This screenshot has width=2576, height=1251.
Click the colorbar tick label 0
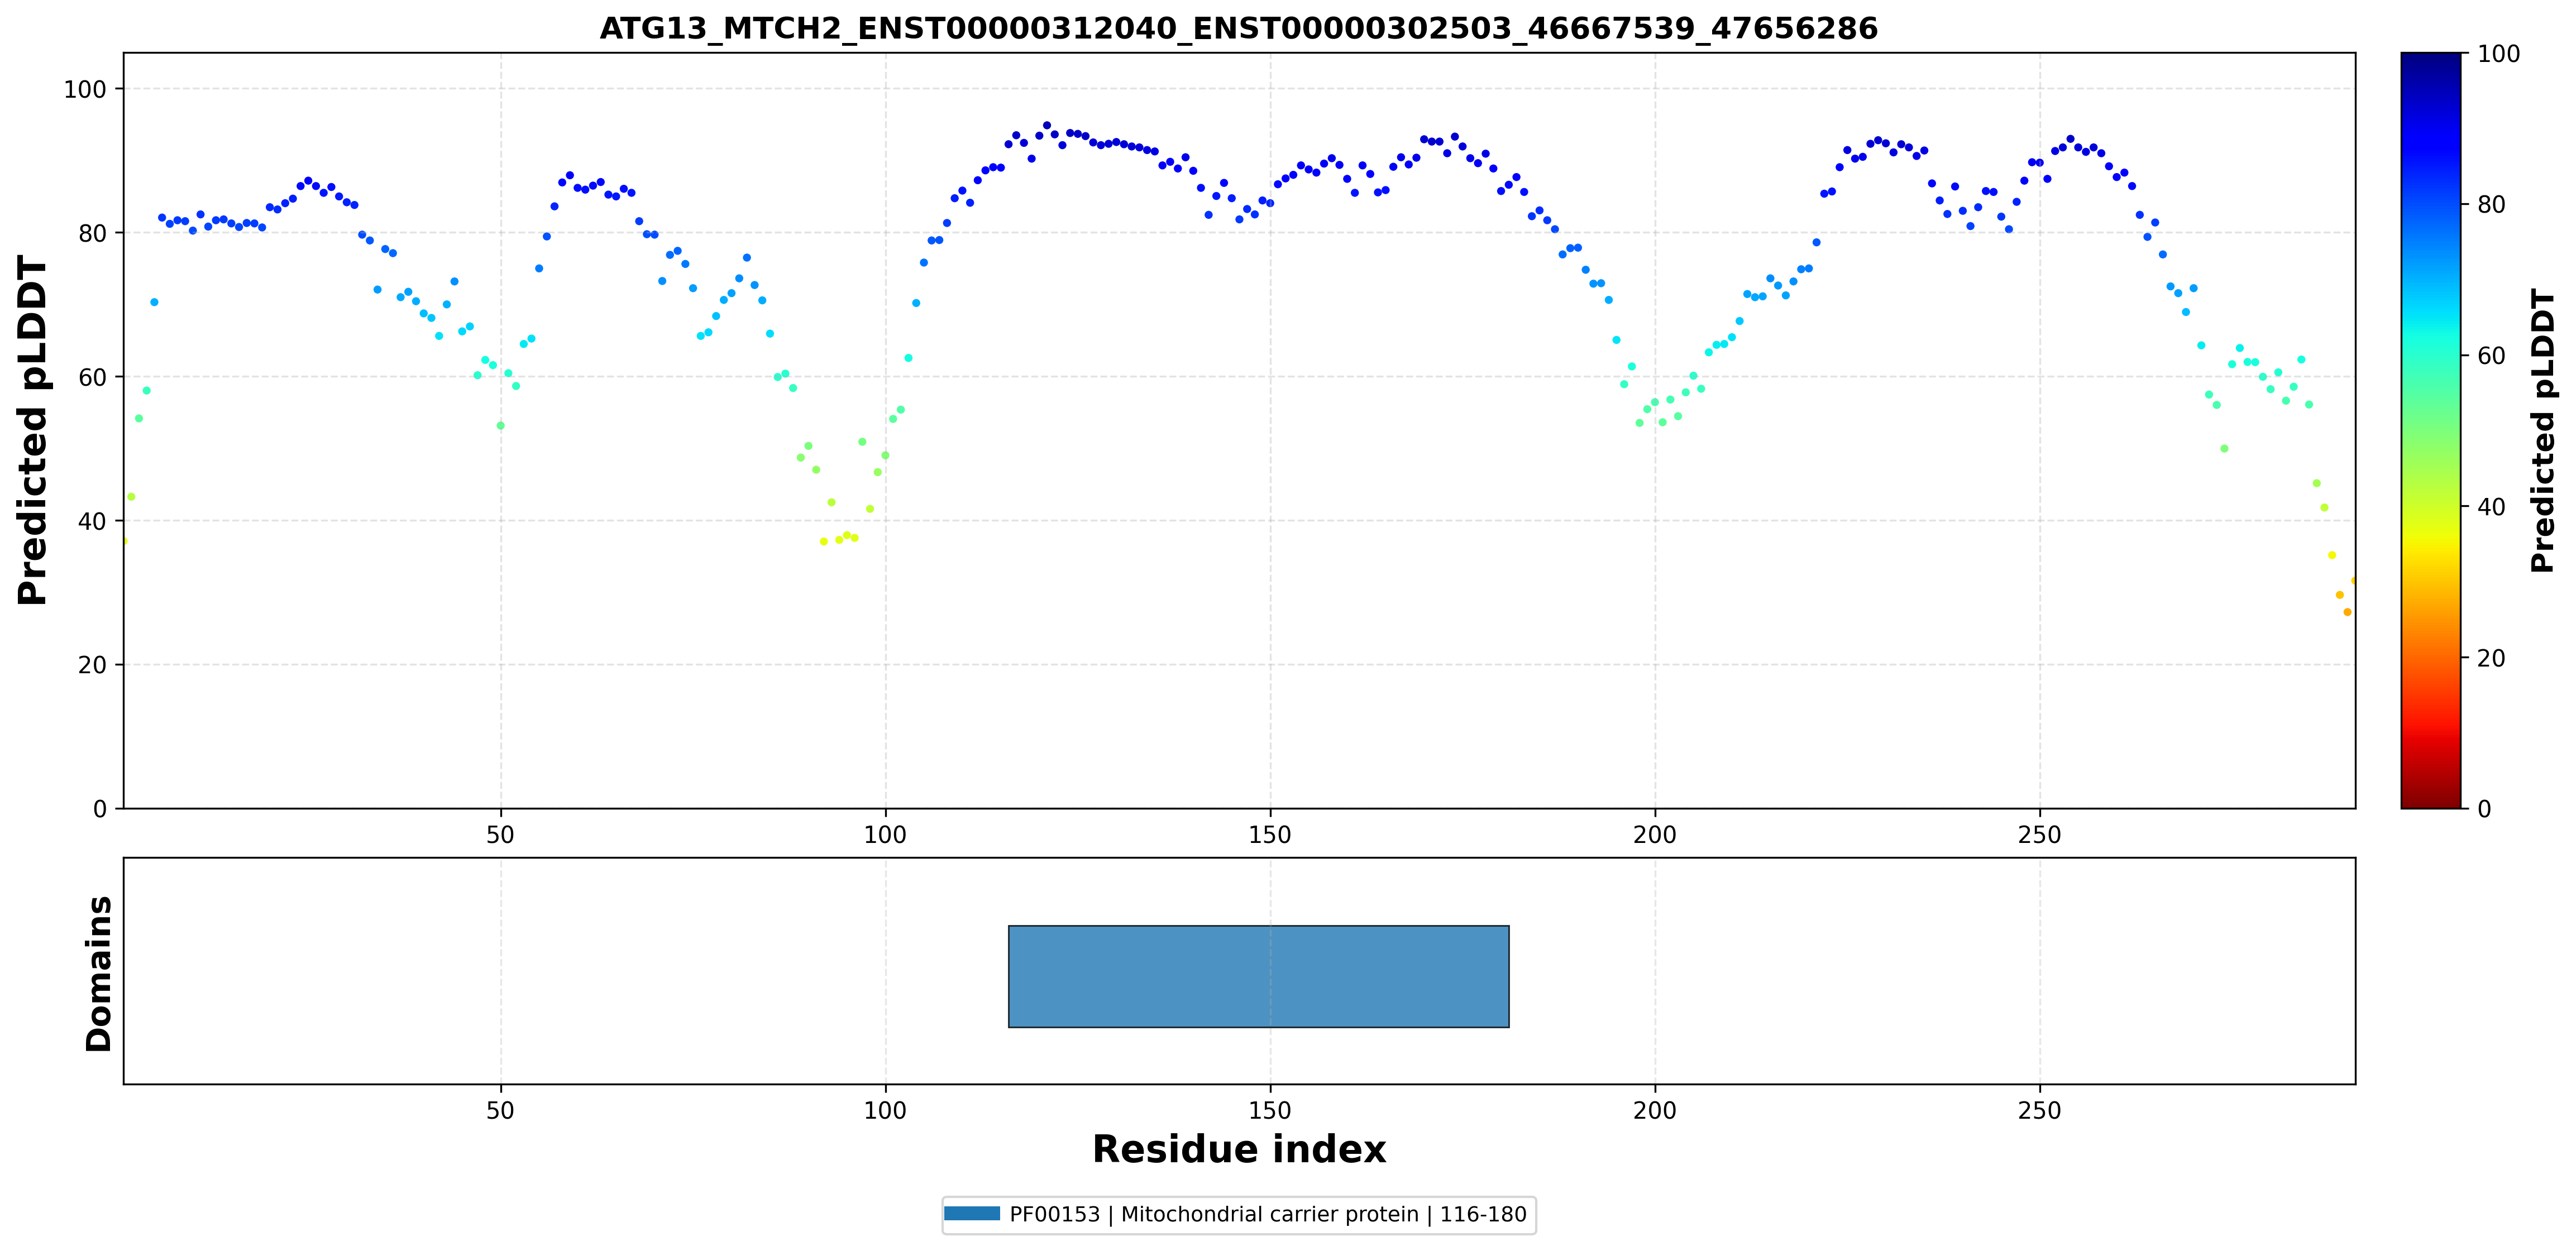coord(2484,809)
